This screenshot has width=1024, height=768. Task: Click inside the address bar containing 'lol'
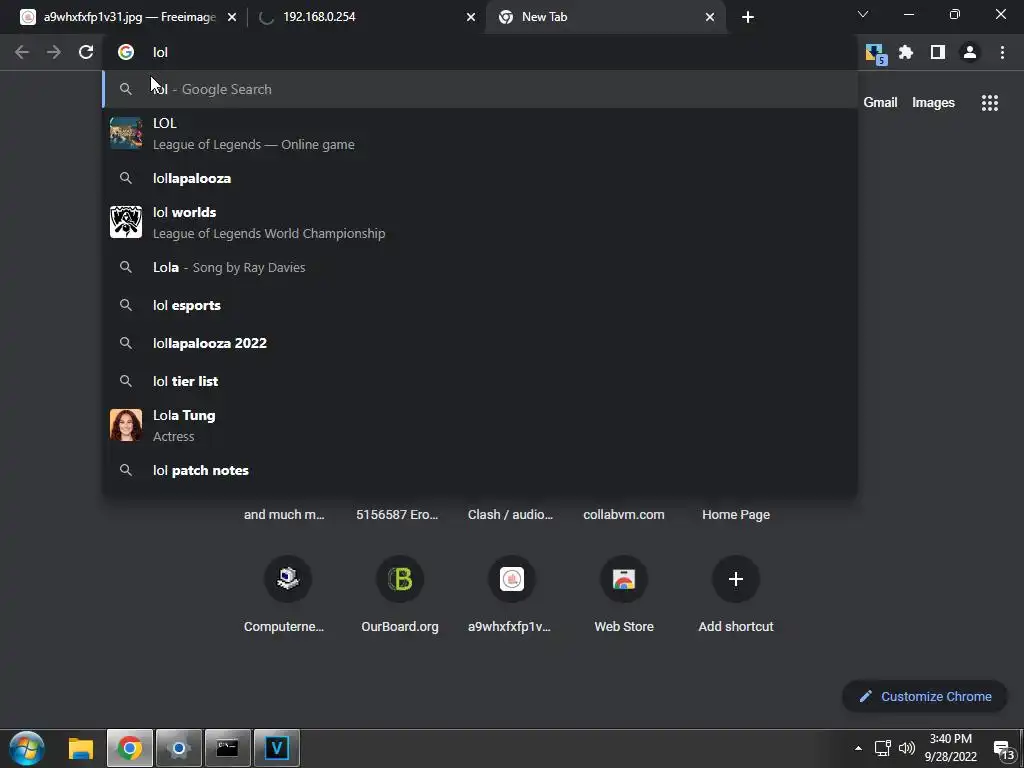pos(480,52)
